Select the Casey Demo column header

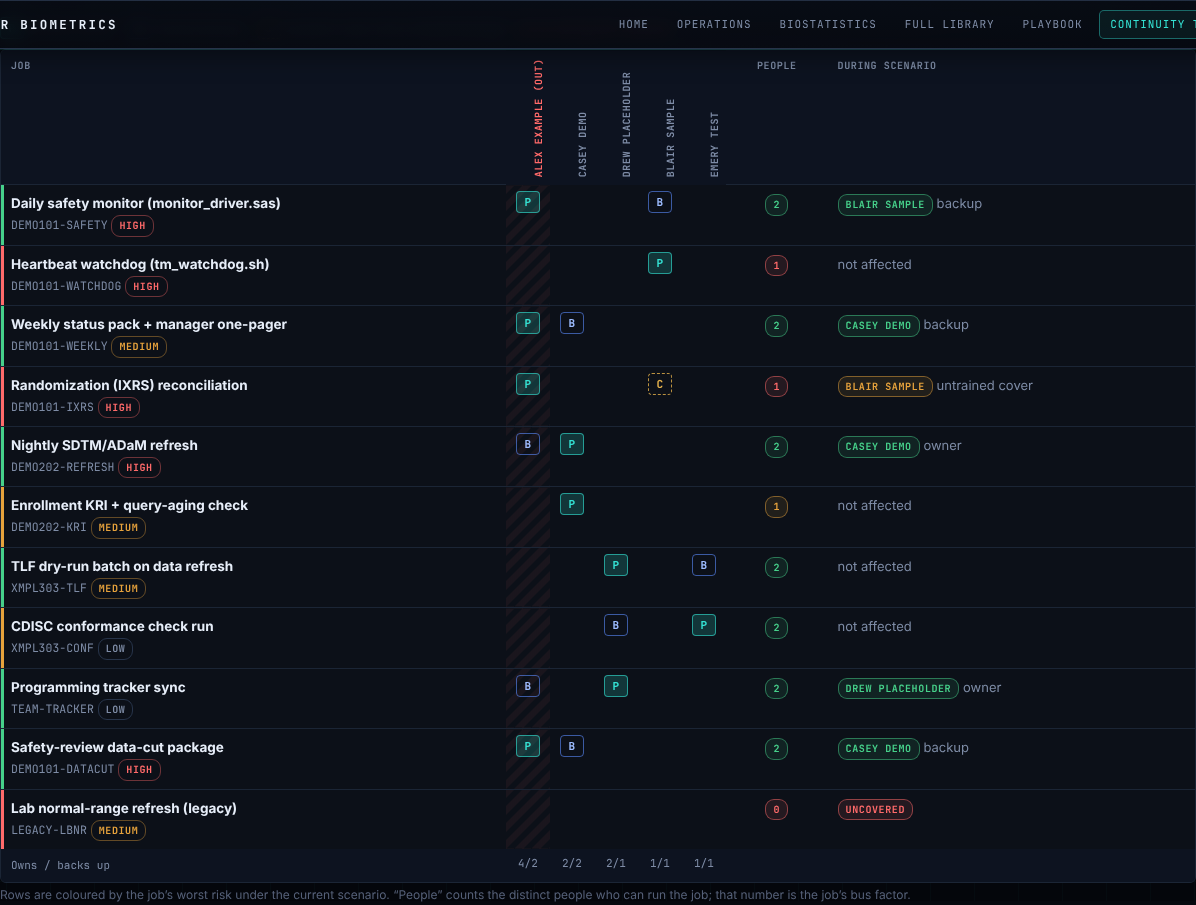coord(583,144)
